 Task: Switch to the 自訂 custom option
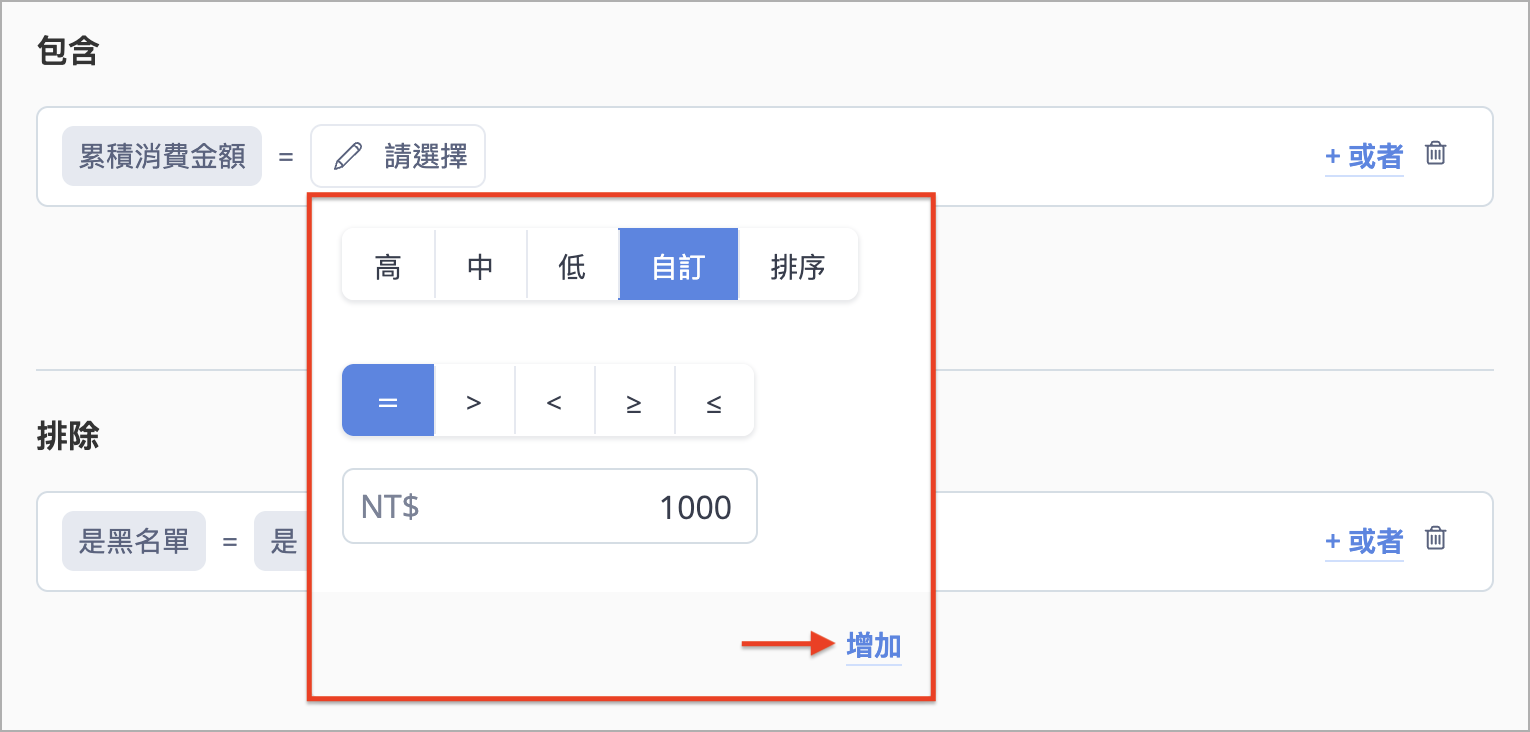[x=679, y=265]
